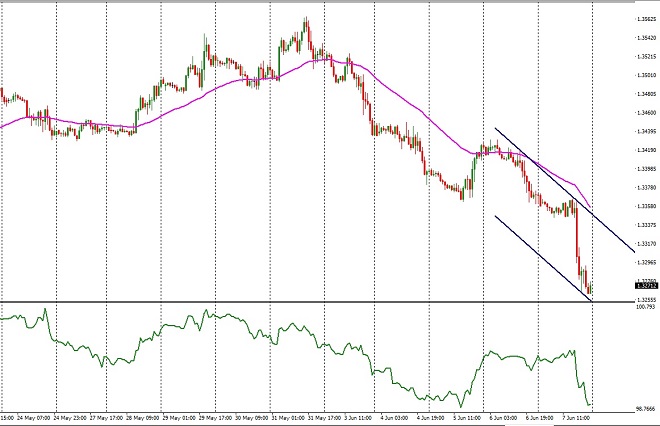The image size is (660, 426).
Task: Click the 1.33170 price axis label
Action: tap(647, 243)
